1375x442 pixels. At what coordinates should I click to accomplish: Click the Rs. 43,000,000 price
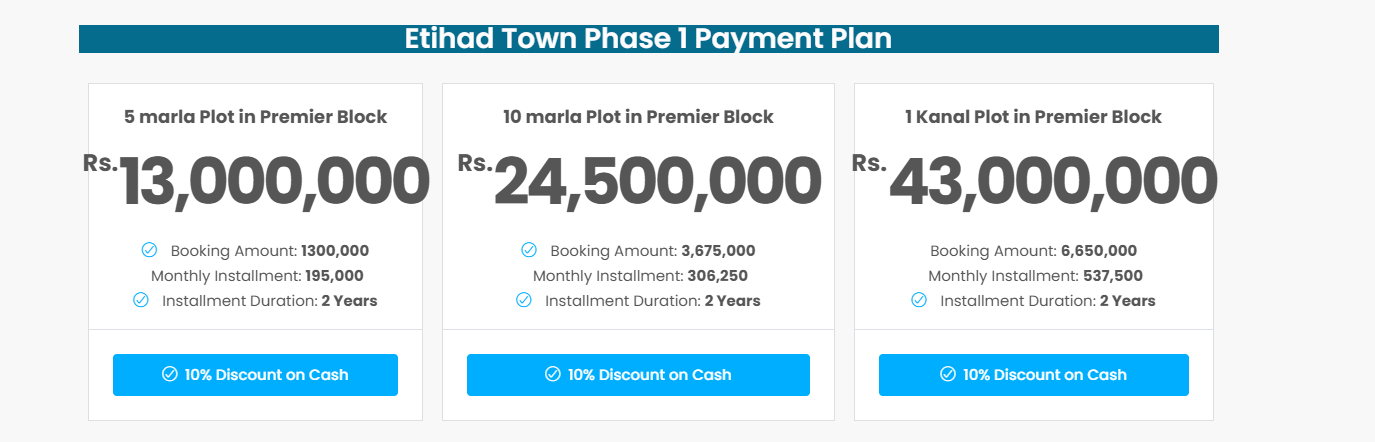point(1035,183)
